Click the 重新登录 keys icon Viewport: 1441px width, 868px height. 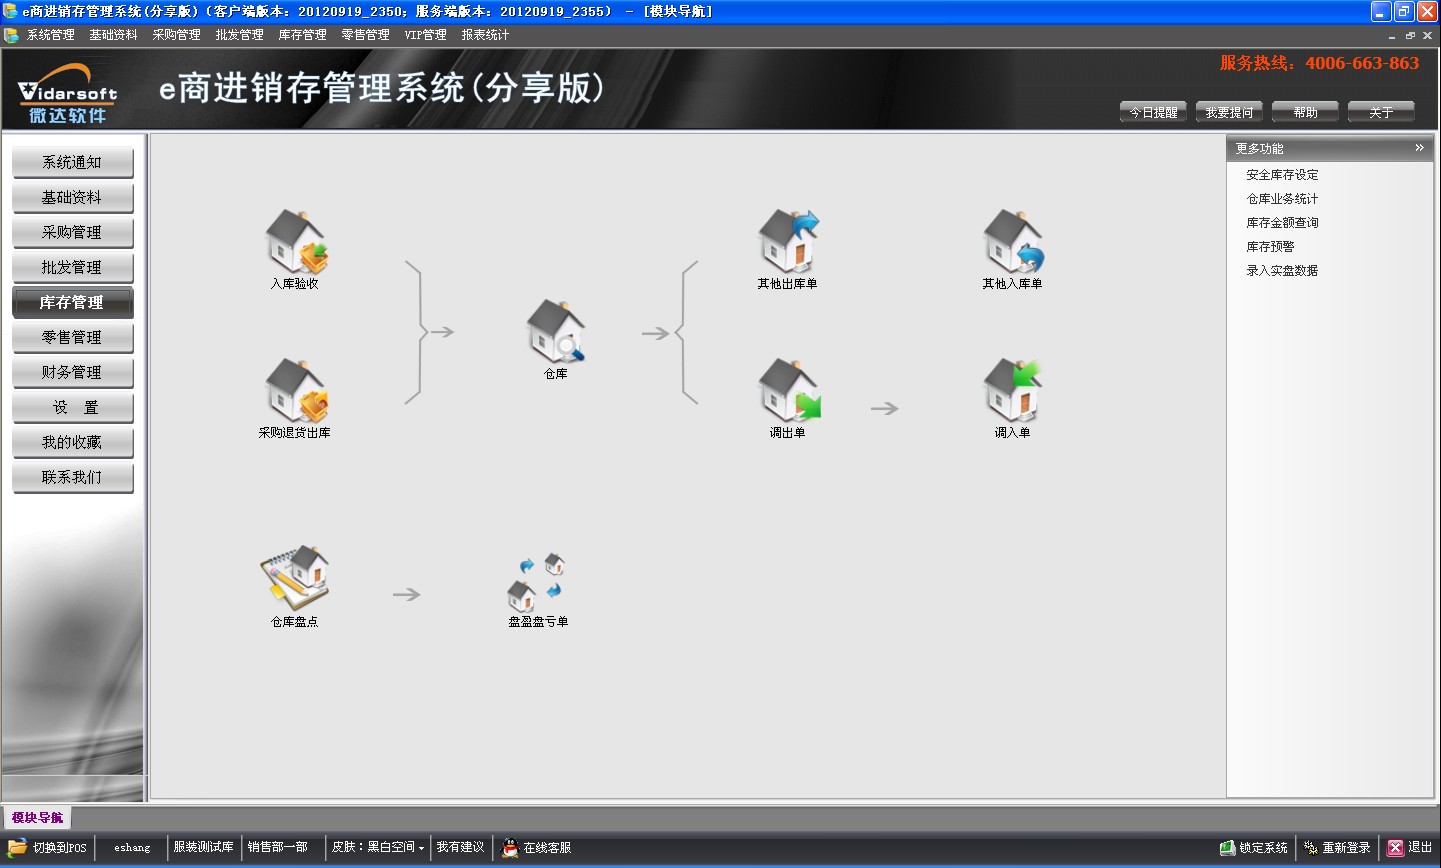pyautogui.click(x=1311, y=847)
